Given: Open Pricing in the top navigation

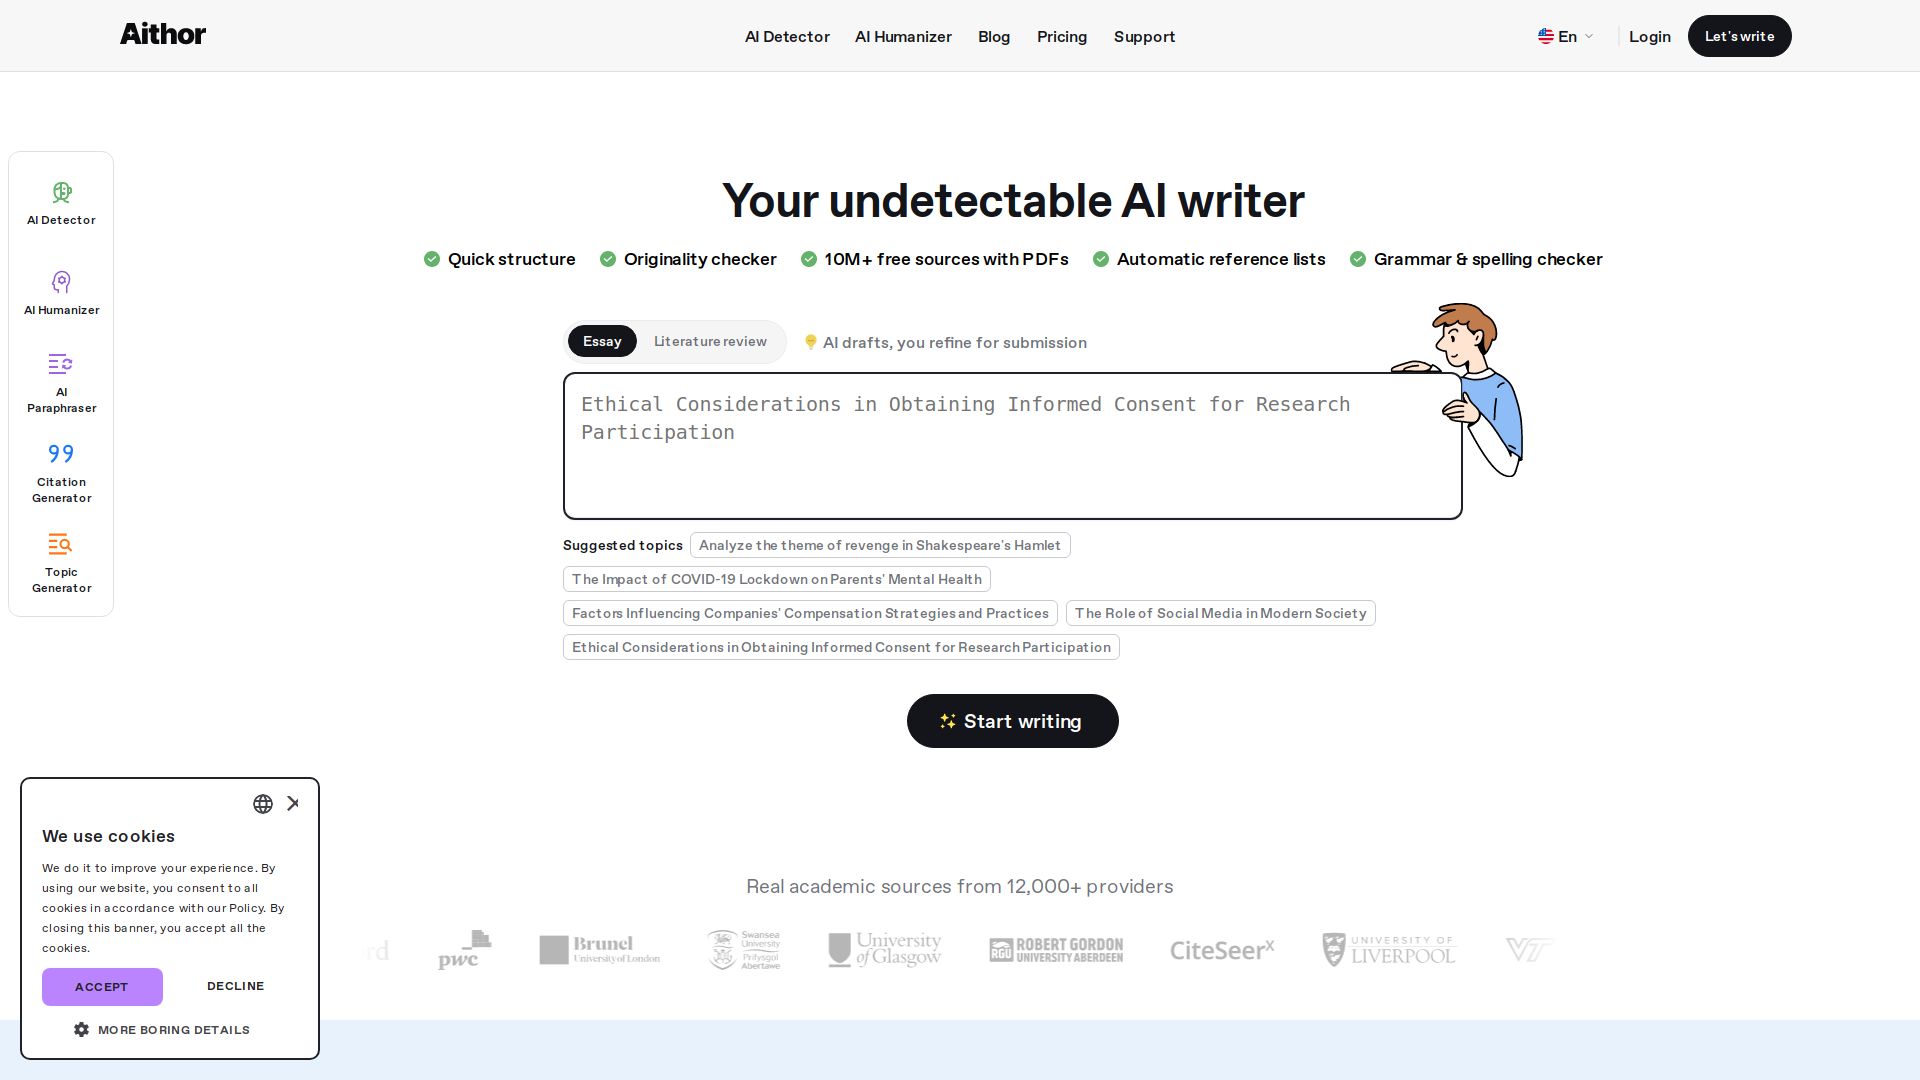Looking at the screenshot, I should (1061, 37).
